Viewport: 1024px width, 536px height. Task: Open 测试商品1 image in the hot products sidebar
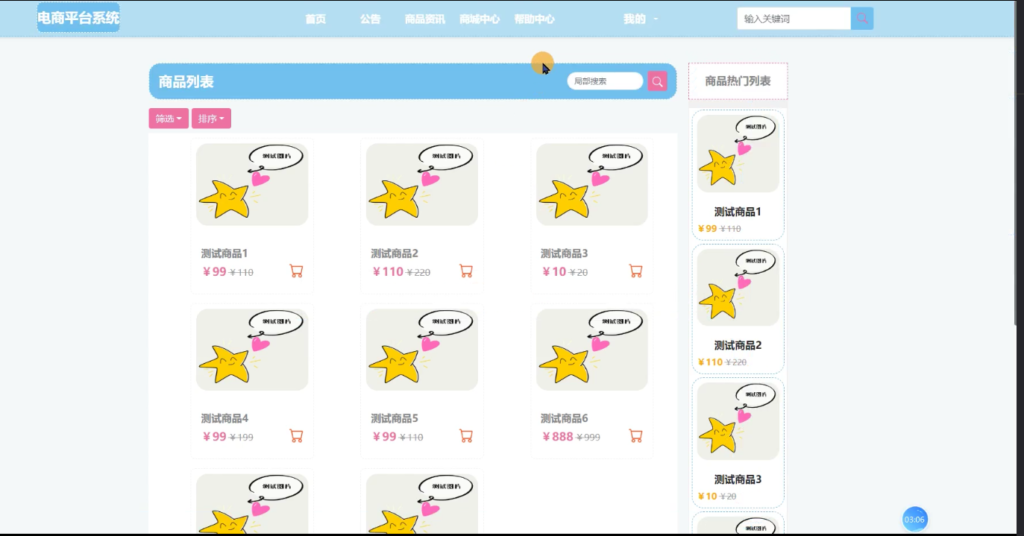(x=738, y=153)
